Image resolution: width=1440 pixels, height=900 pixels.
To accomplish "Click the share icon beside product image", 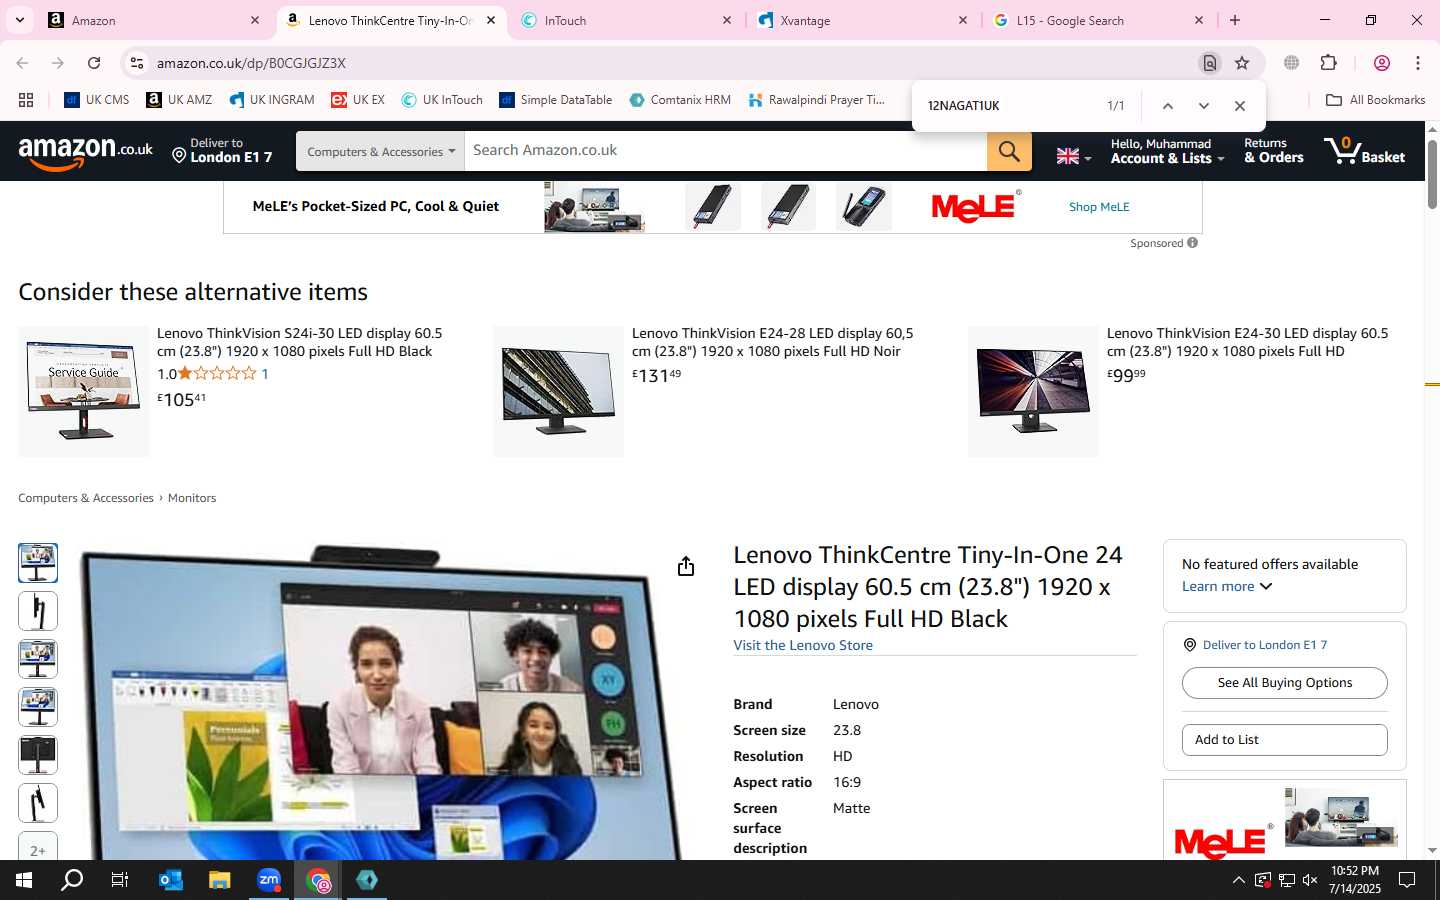I will [x=685, y=567].
